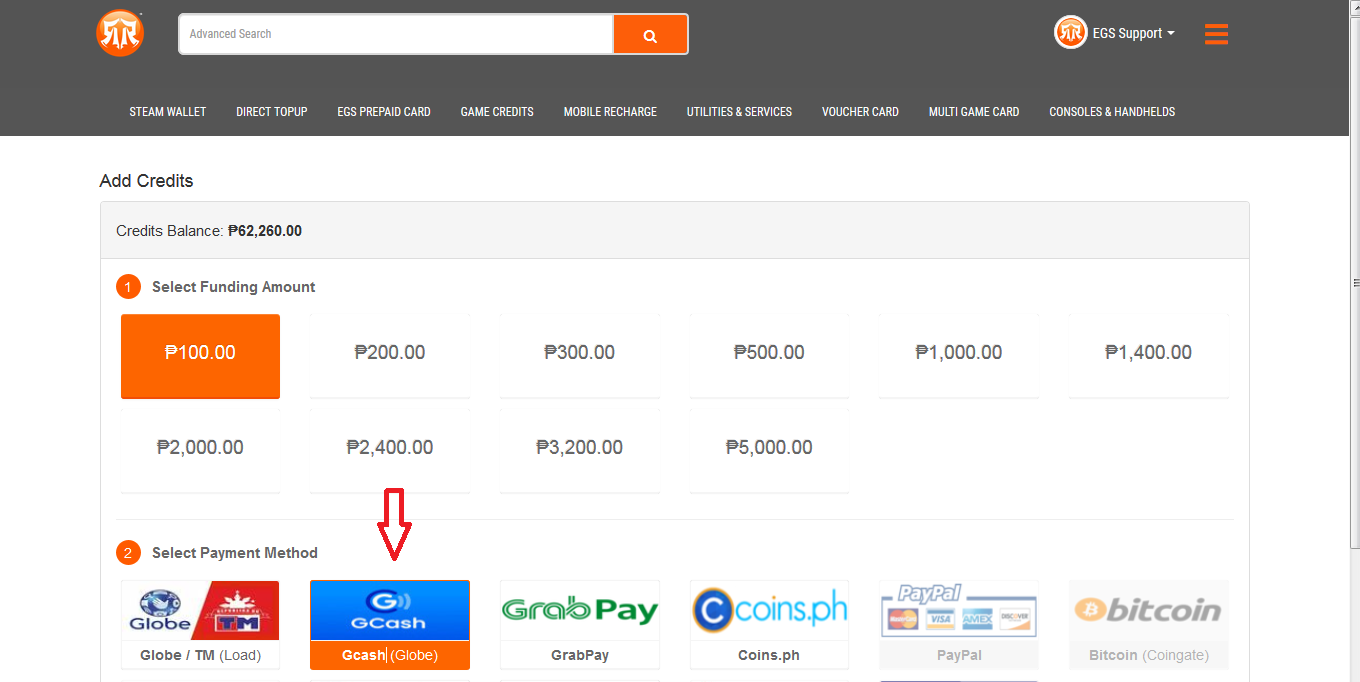Image resolution: width=1360 pixels, height=682 pixels.
Task: Open the Steam Wallet menu
Action: pos(168,112)
